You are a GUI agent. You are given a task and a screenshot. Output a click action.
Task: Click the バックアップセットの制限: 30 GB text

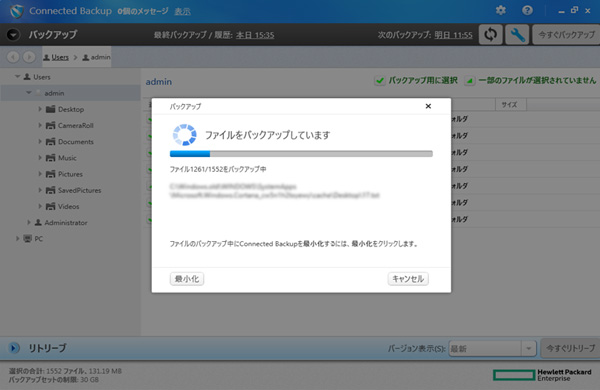54,380
